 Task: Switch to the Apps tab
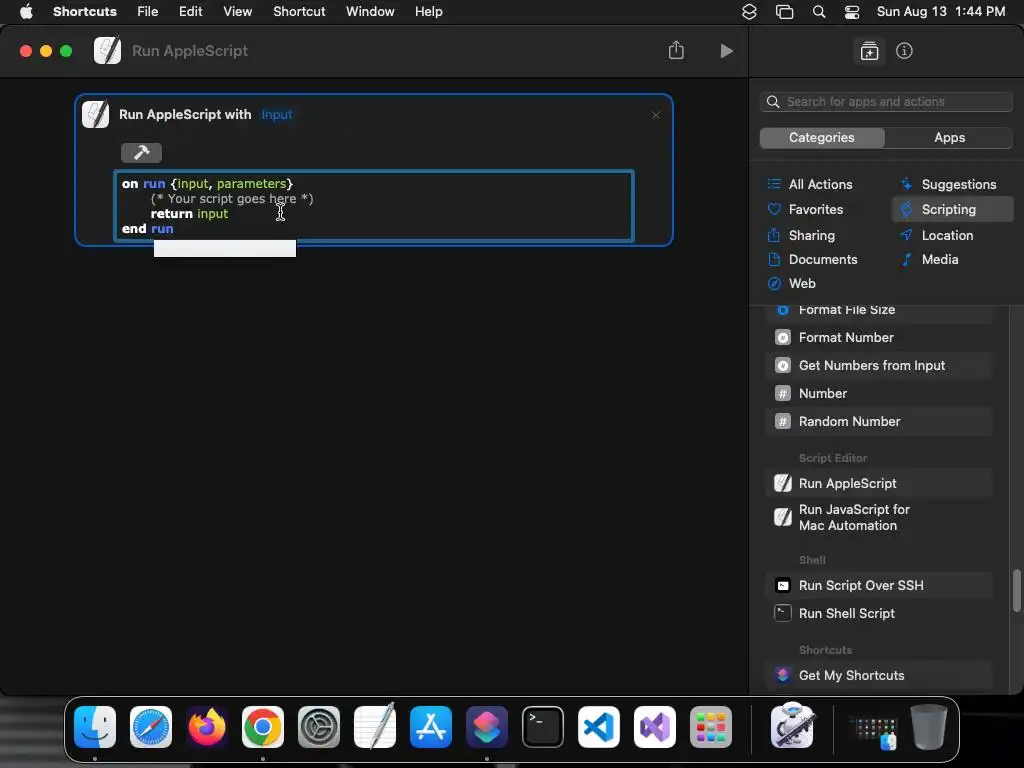[x=949, y=138]
